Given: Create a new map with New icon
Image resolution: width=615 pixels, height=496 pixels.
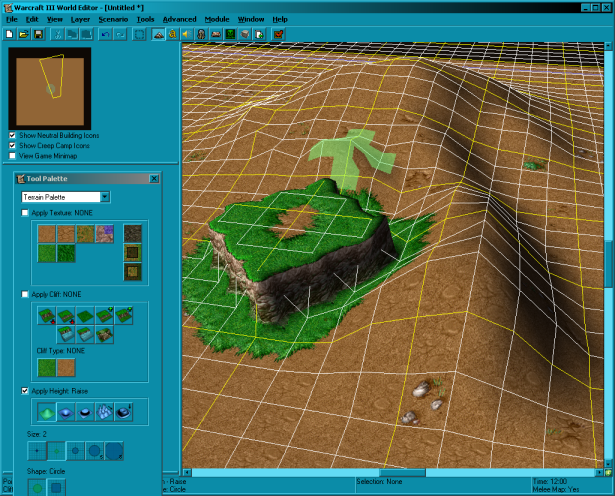Looking at the screenshot, I should tap(9, 35).
